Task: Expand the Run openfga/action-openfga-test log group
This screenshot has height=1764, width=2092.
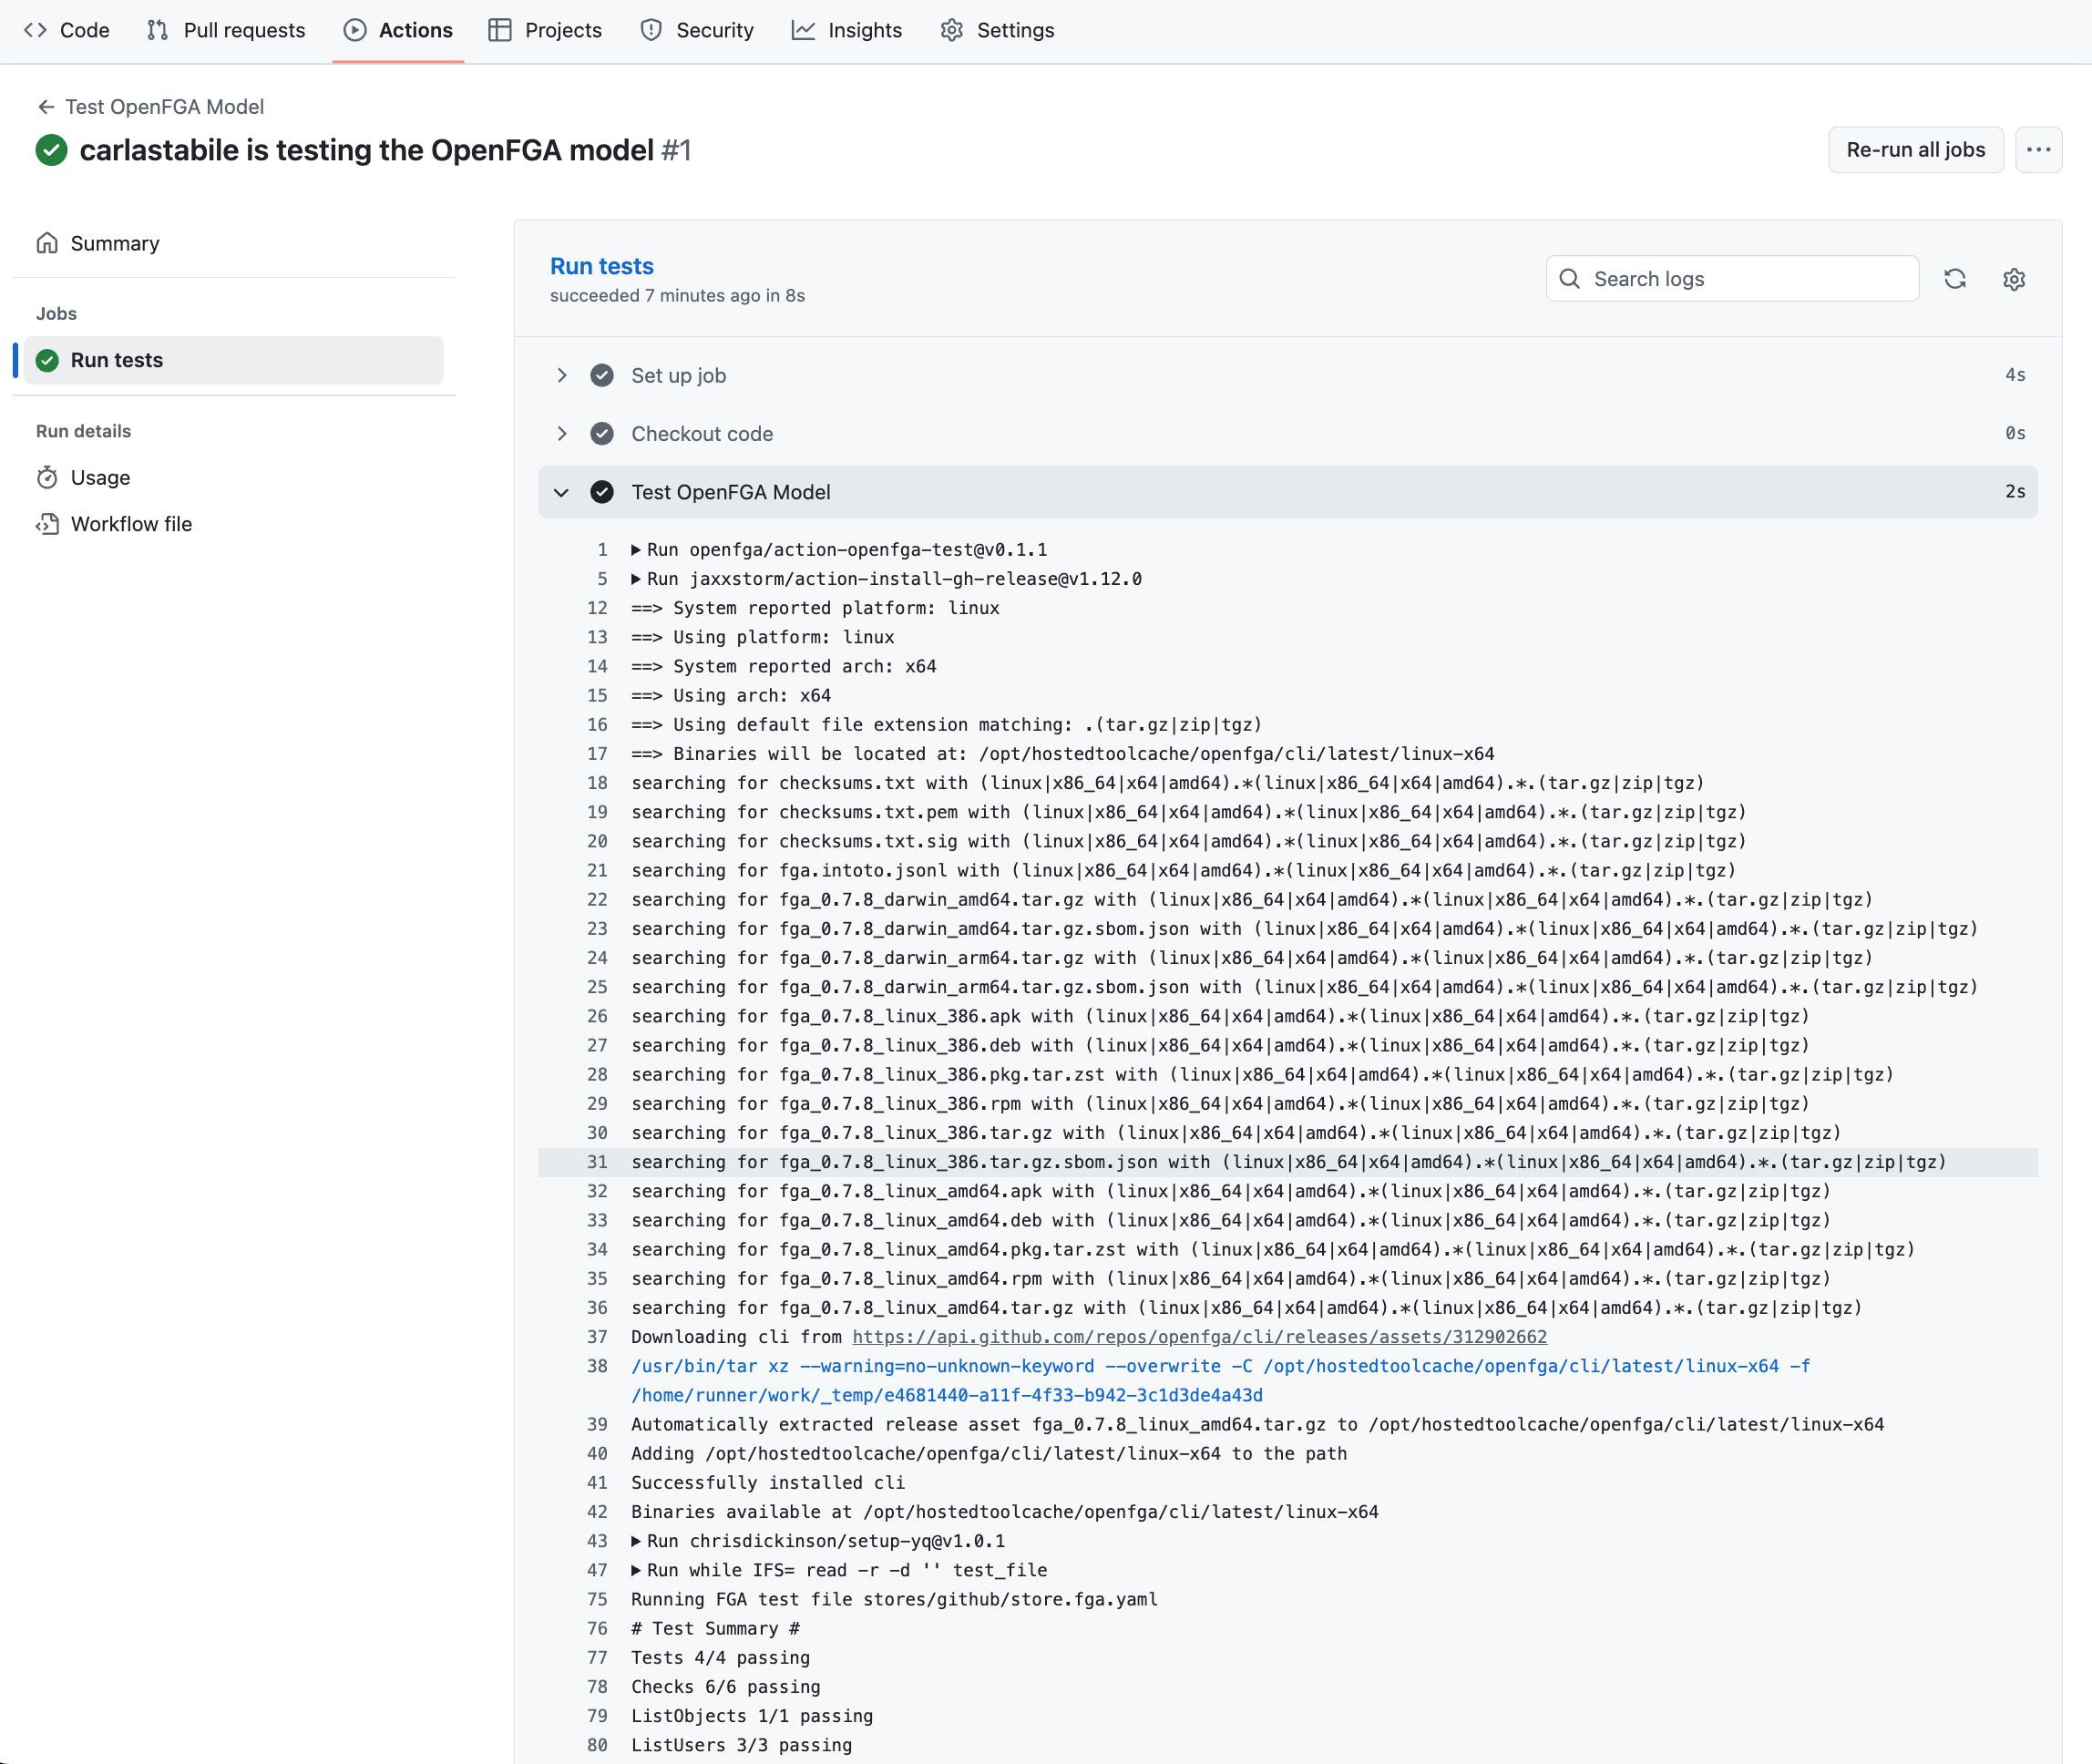Action: (637, 549)
